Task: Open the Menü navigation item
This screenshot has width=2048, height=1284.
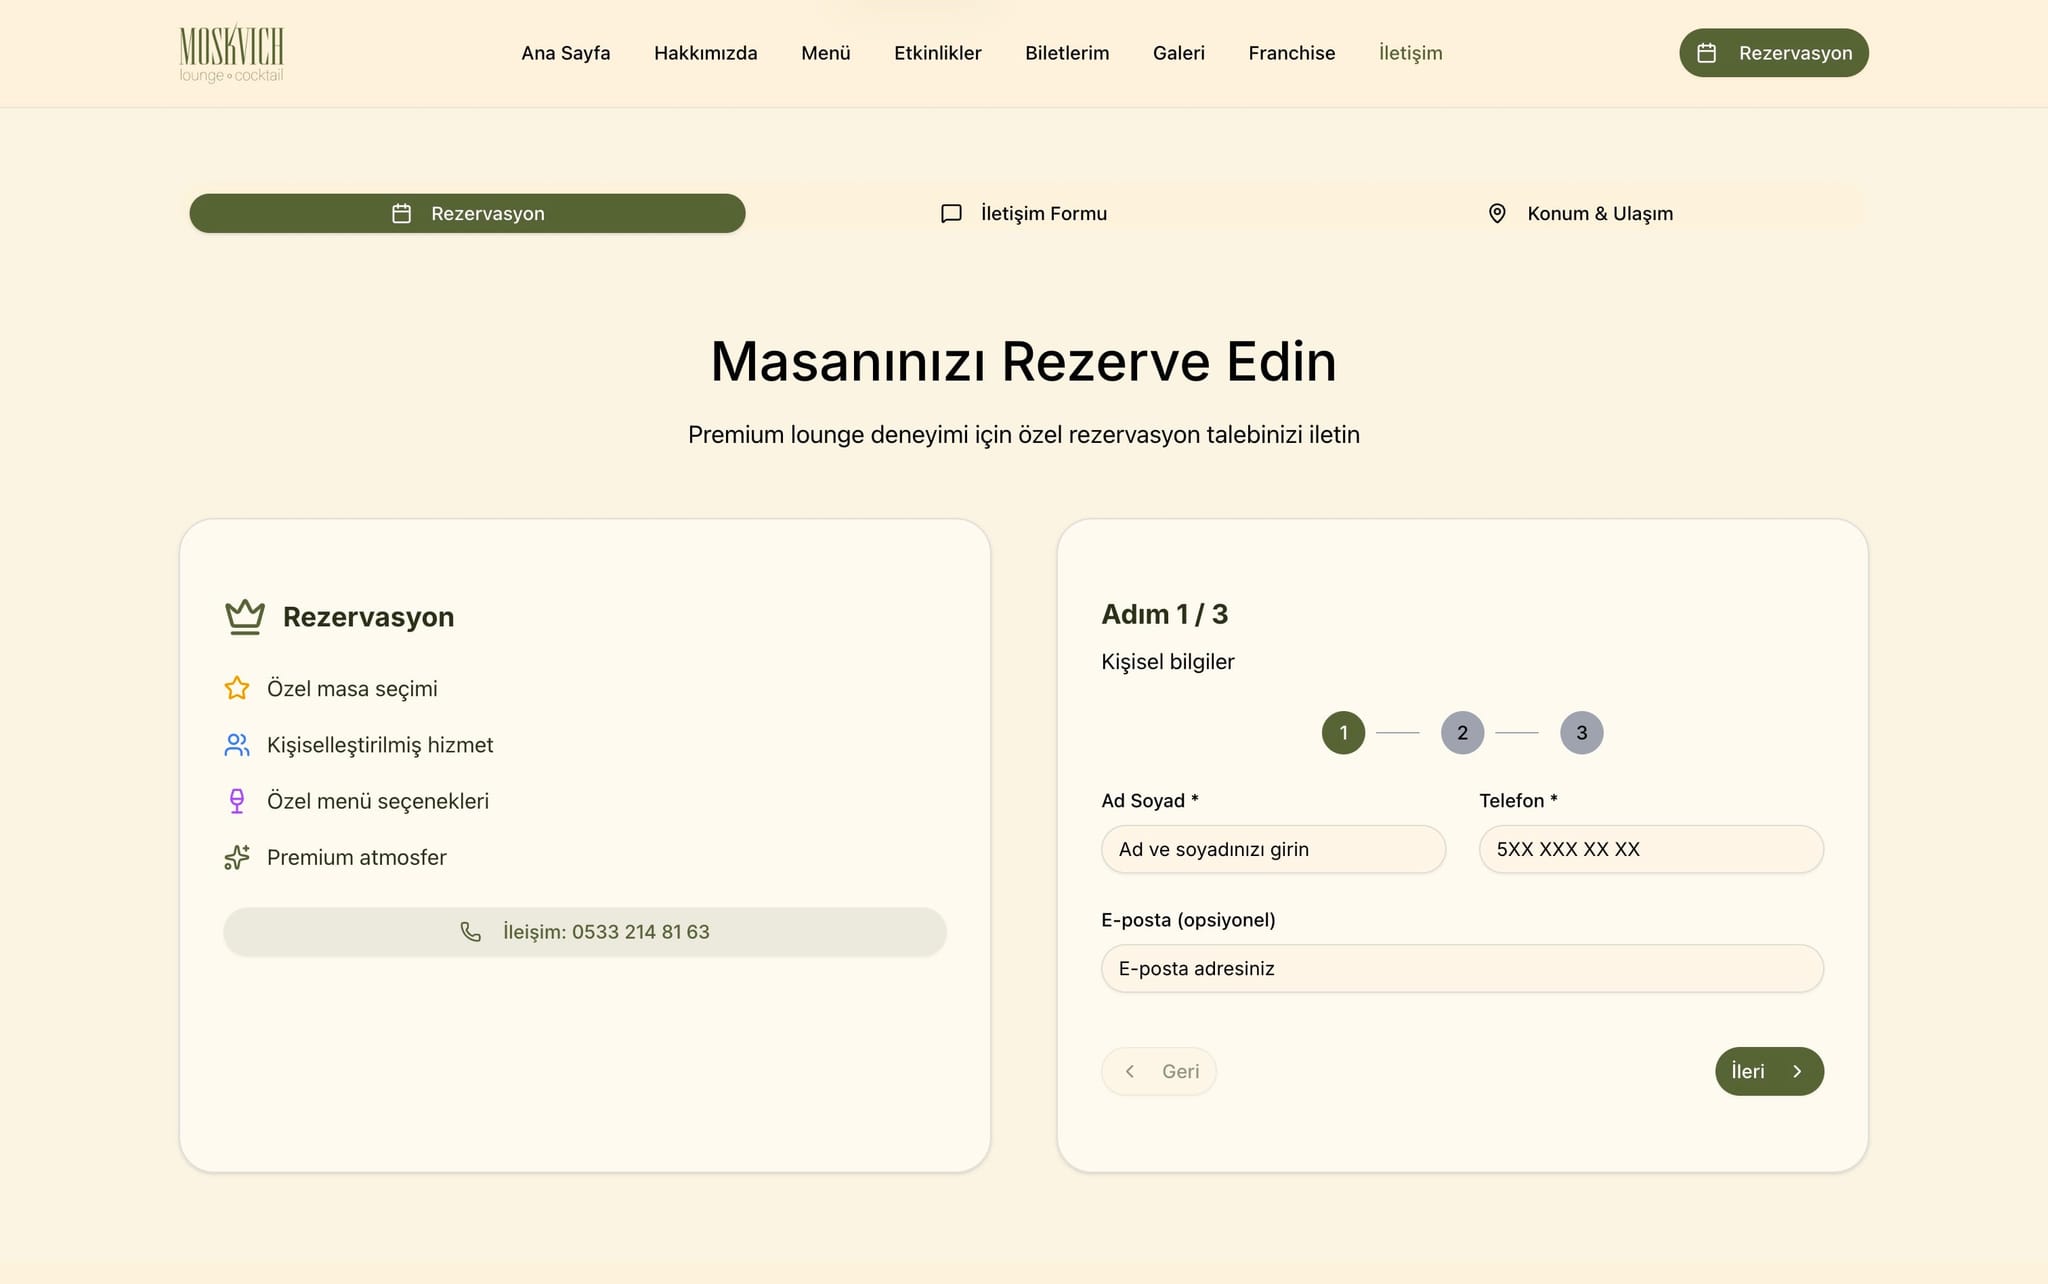Action: (x=825, y=53)
